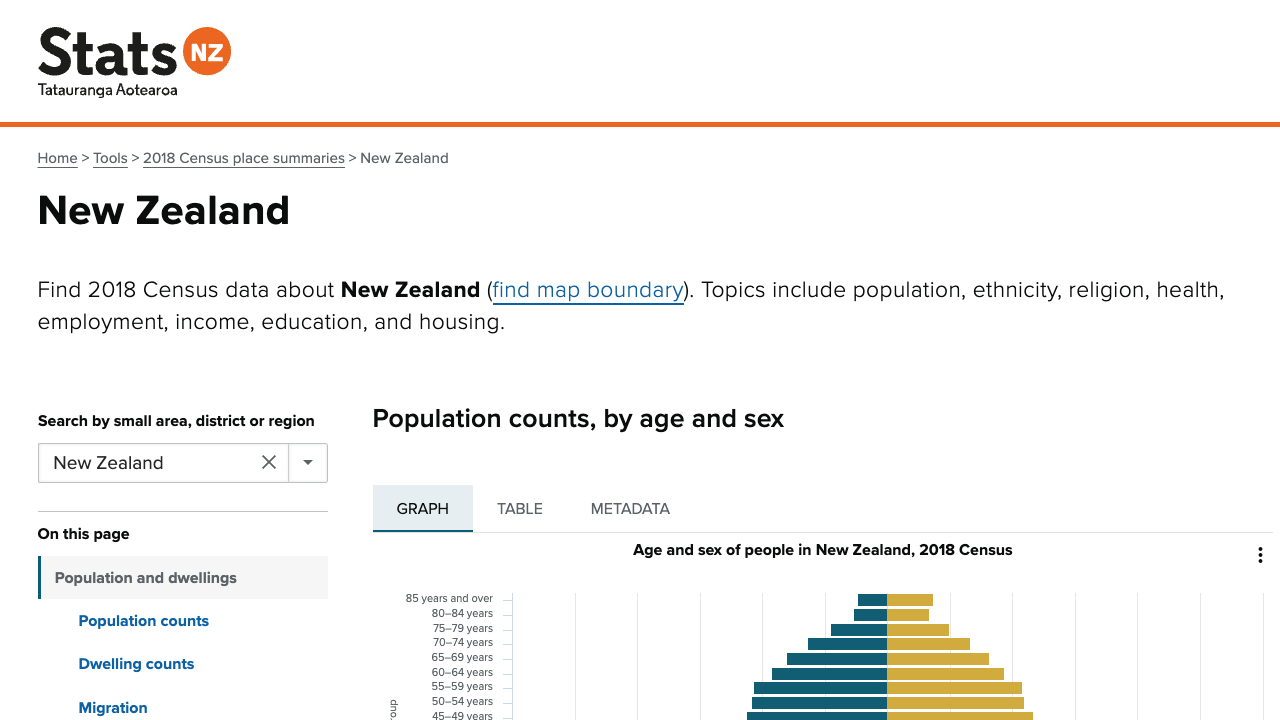This screenshot has width=1280, height=720.
Task: Open the Tools breadcrumb link
Action: click(110, 158)
